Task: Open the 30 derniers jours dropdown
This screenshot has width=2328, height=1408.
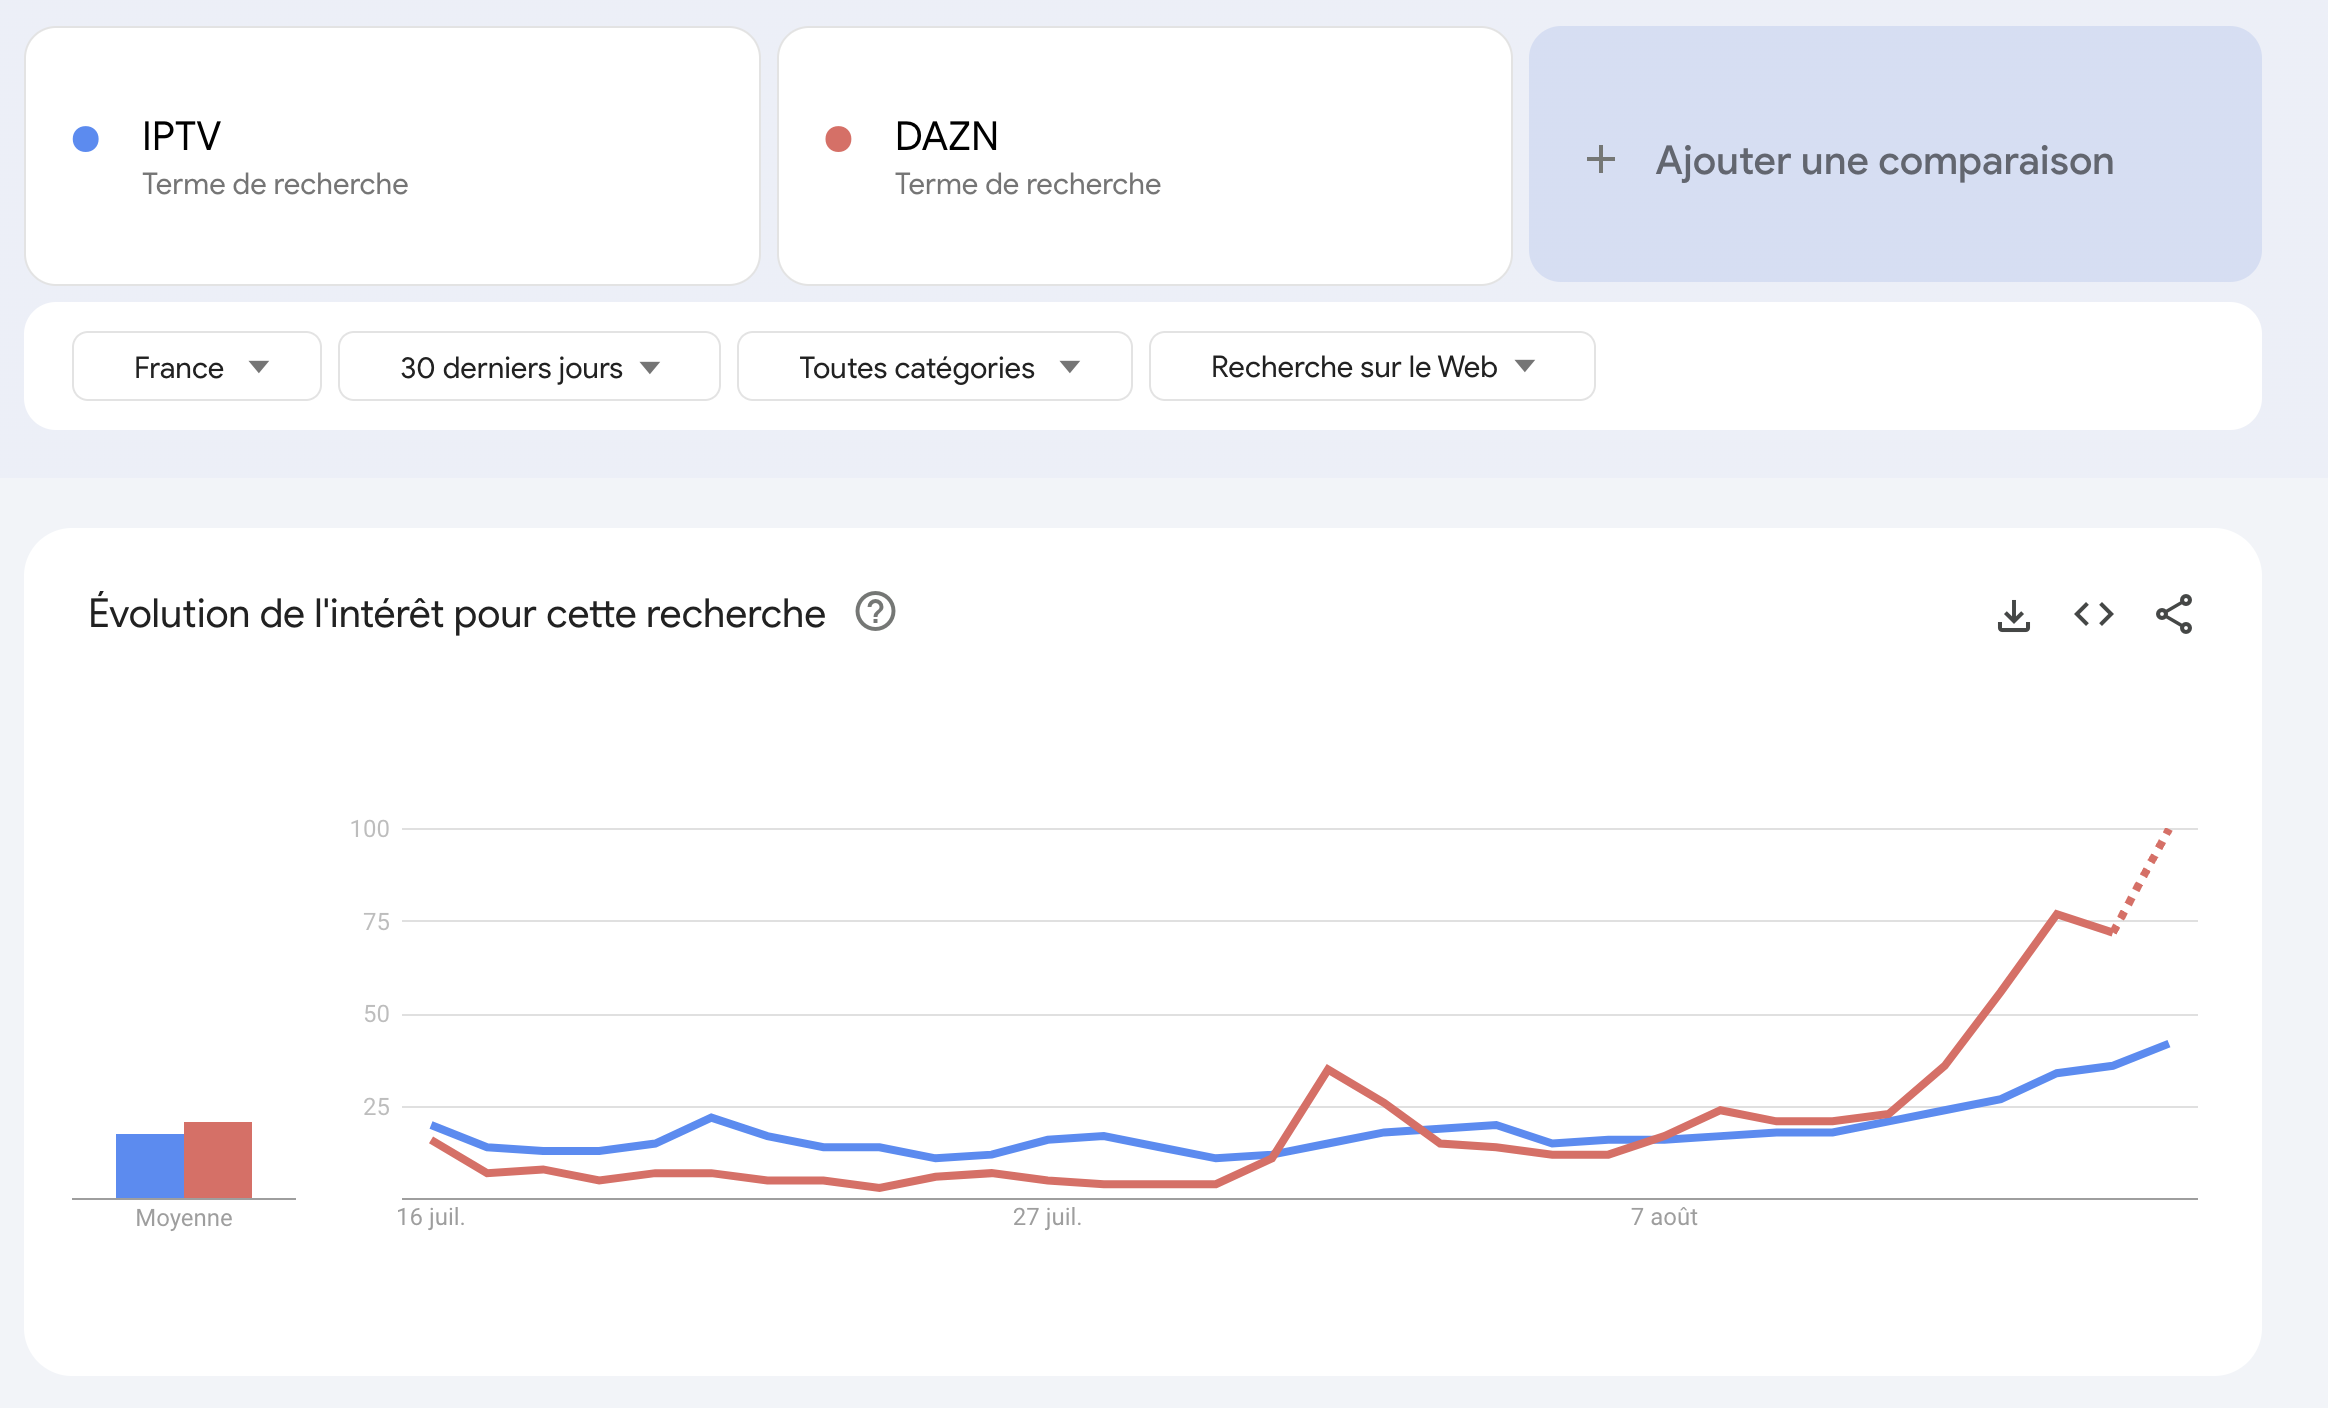Action: coord(529,367)
